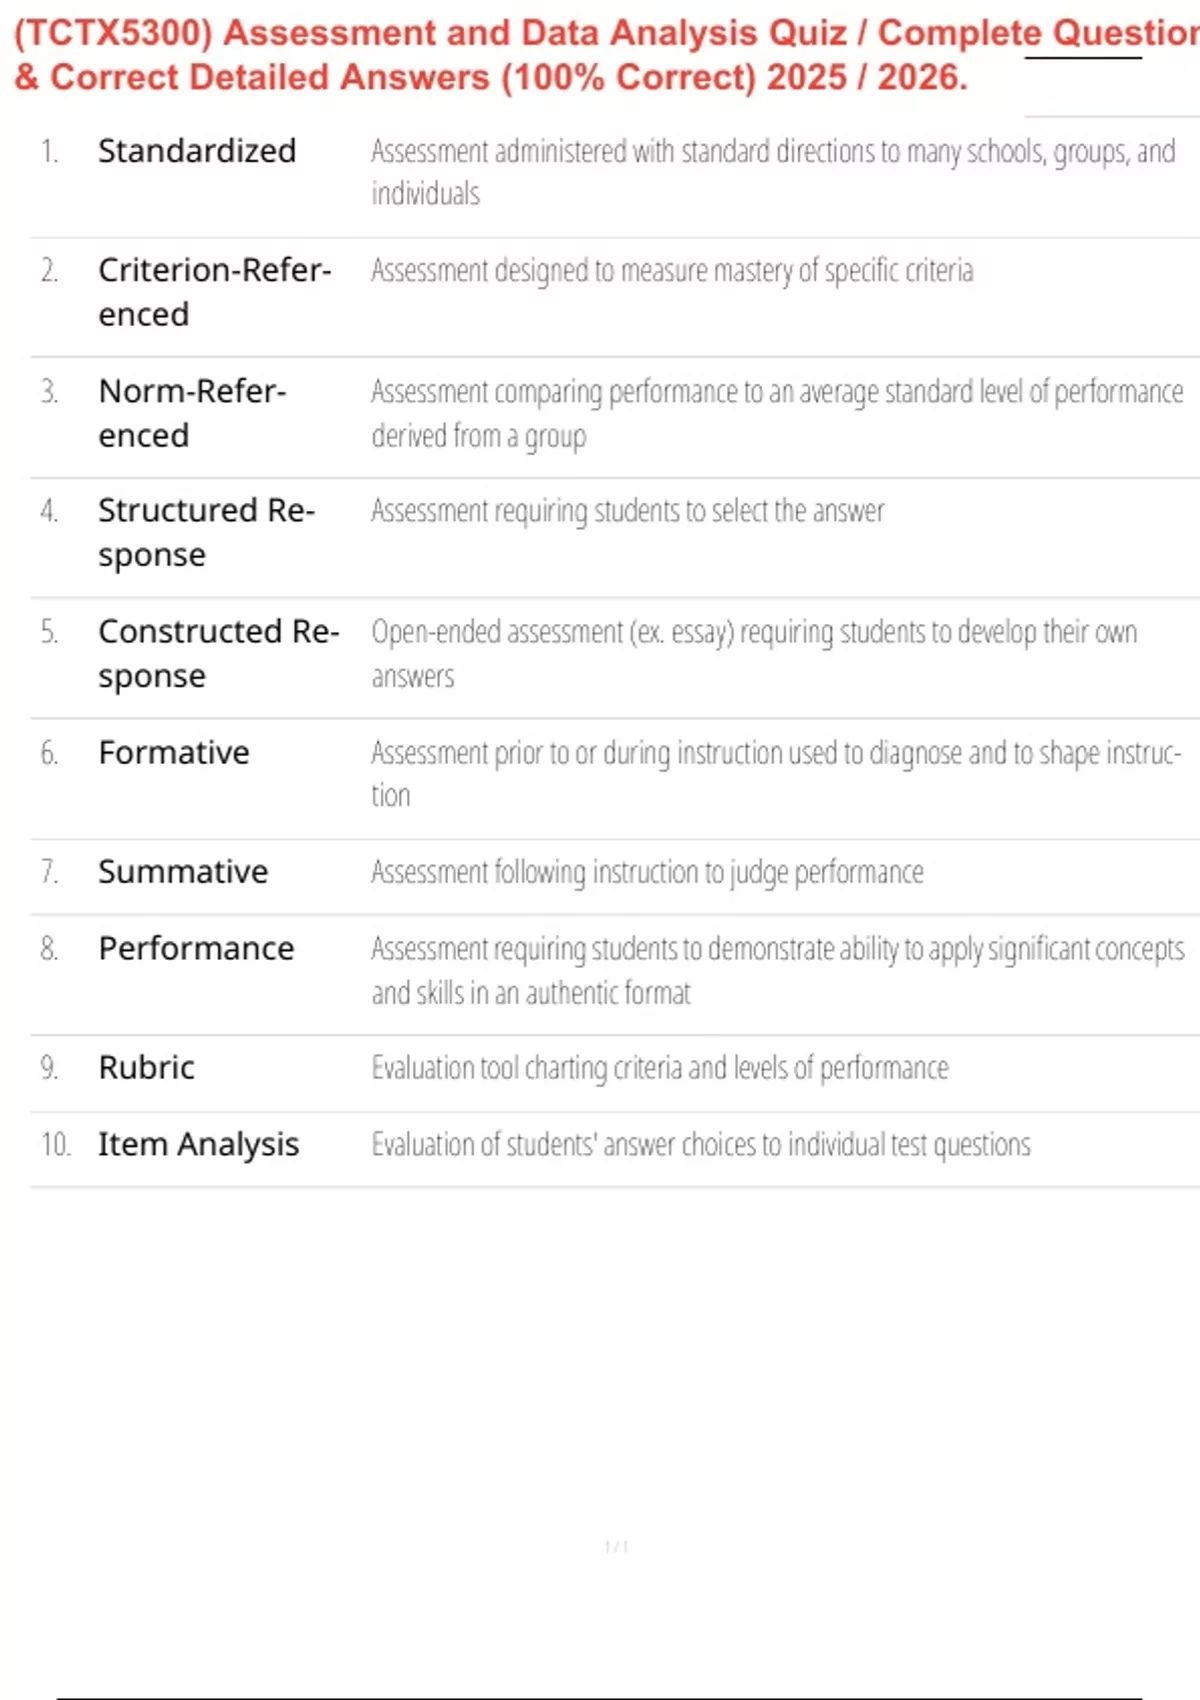1200x1700 pixels.
Task: Select definition about students' answer choices
Action: pyautogui.click(x=701, y=1145)
